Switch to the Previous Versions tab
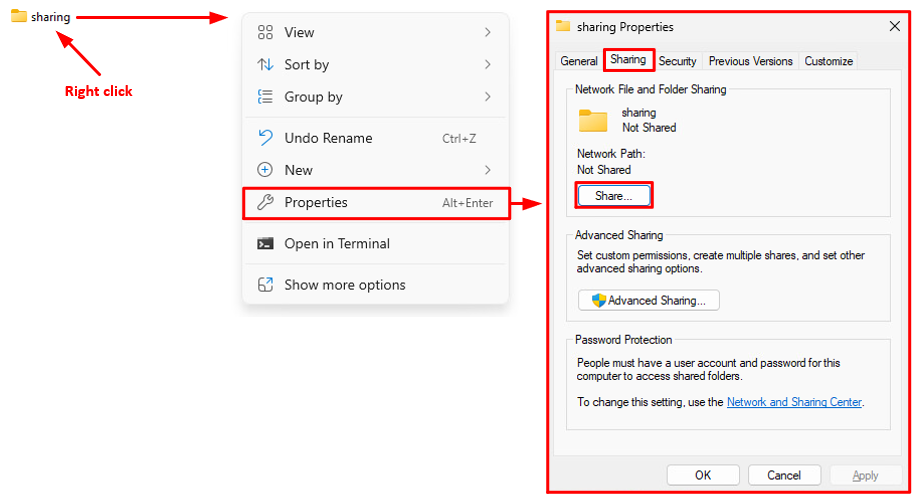Viewport: 917px width, 499px height. [x=750, y=61]
